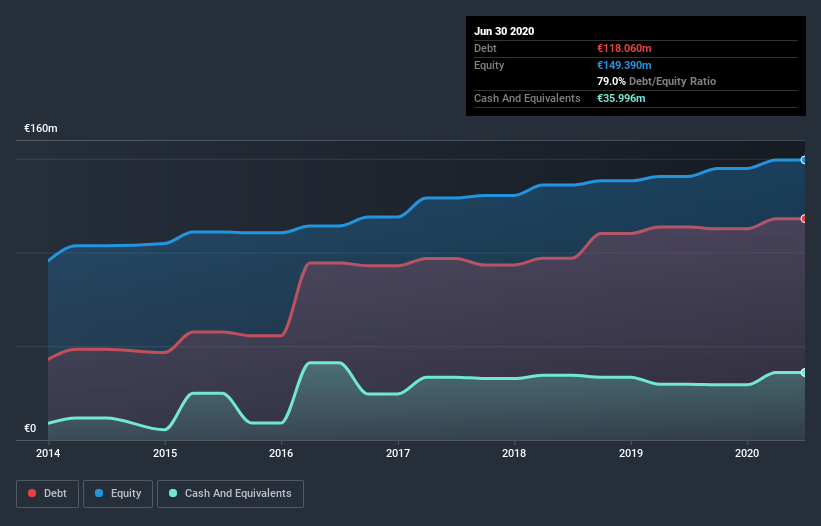
Task: Click the Debt label in tooltip
Action: pyautogui.click(x=485, y=48)
